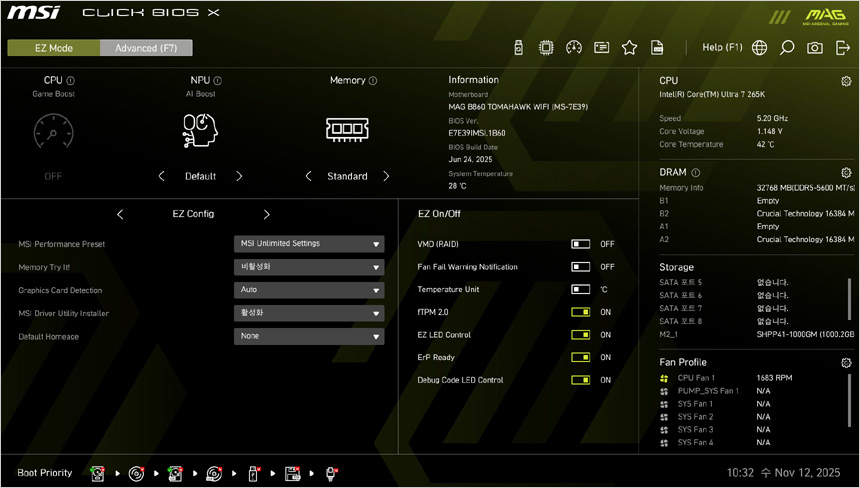Enable the VMD (RAID) toggle
This screenshot has height=488, width=860.
(580, 244)
